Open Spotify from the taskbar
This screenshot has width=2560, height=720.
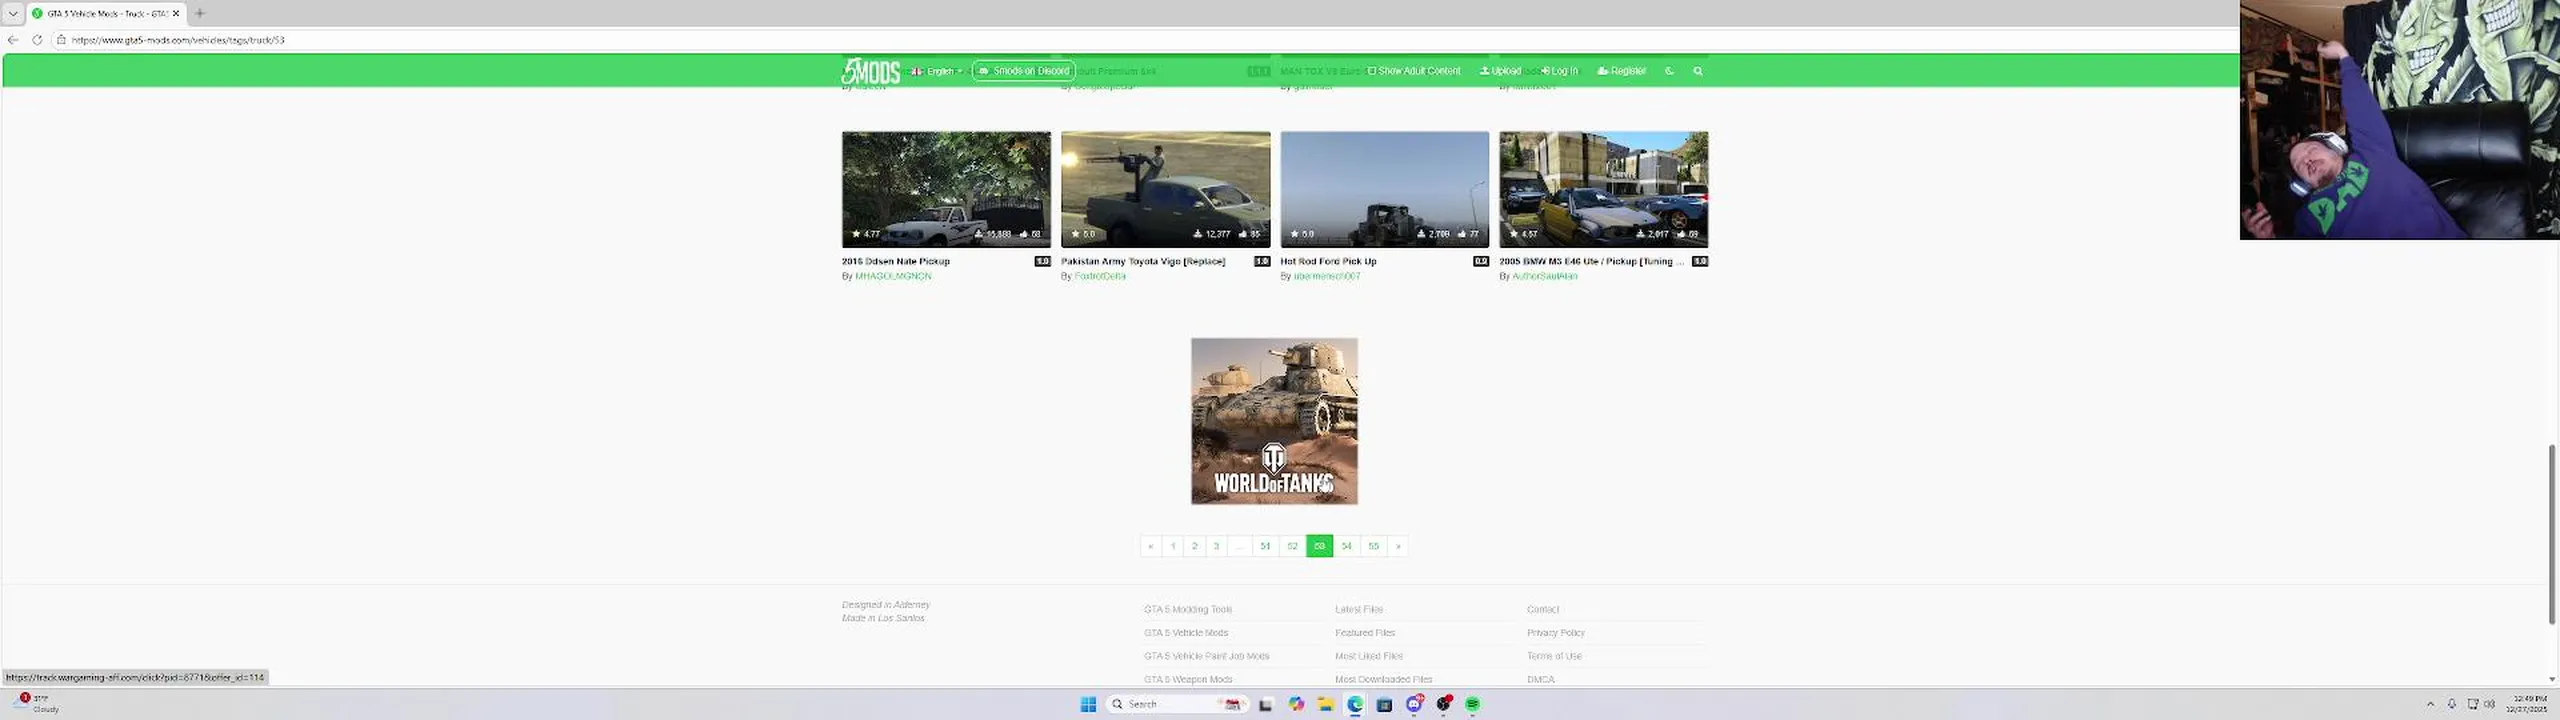(x=1472, y=704)
